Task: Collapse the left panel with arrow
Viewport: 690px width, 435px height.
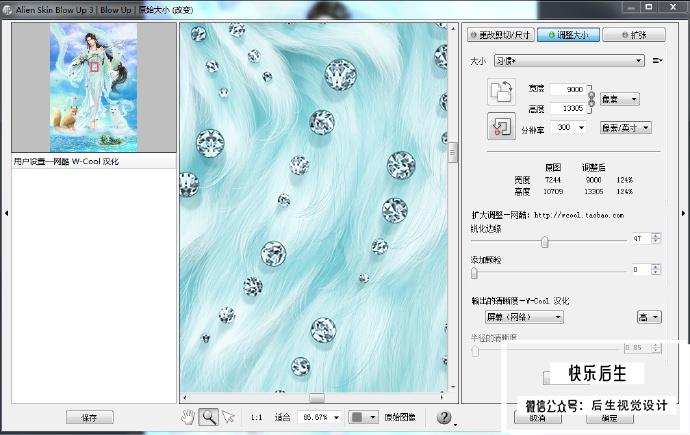Action: tap(6, 213)
